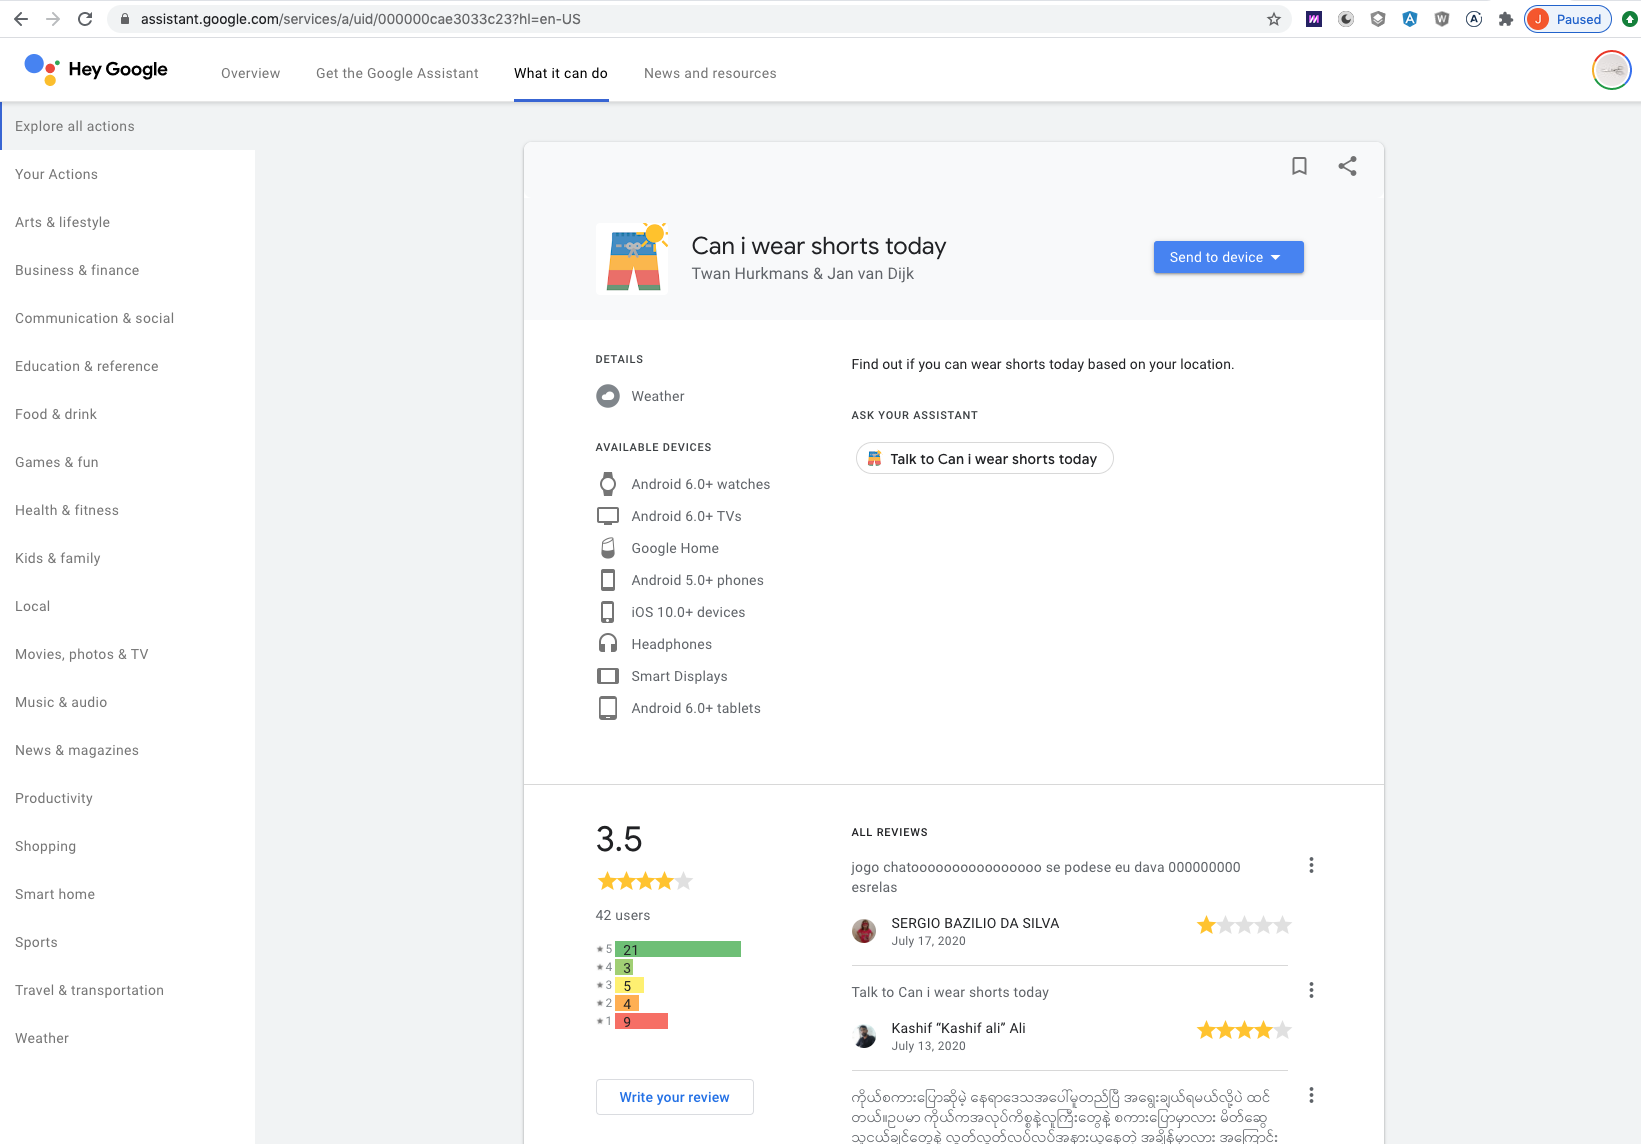Click the Paused profile button
This screenshot has height=1144, width=1641.
[x=1567, y=19]
